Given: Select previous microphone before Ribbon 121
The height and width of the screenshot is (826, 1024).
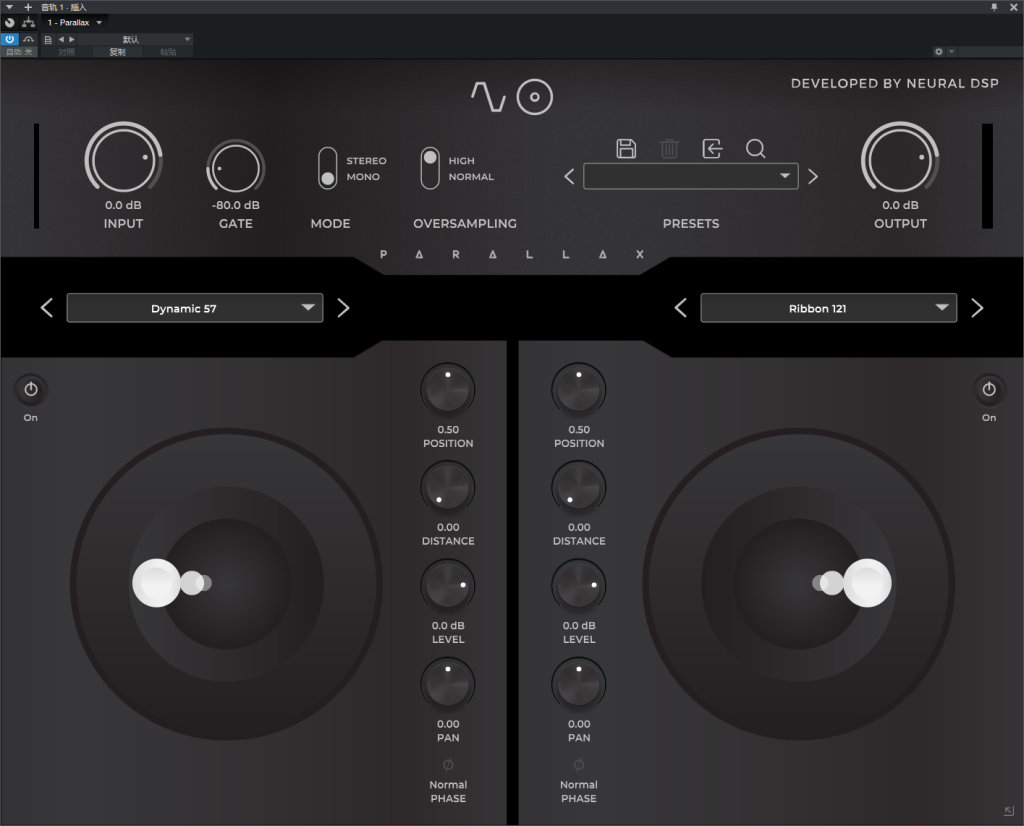Looking at the screenshot, I should tap(680, 308).
